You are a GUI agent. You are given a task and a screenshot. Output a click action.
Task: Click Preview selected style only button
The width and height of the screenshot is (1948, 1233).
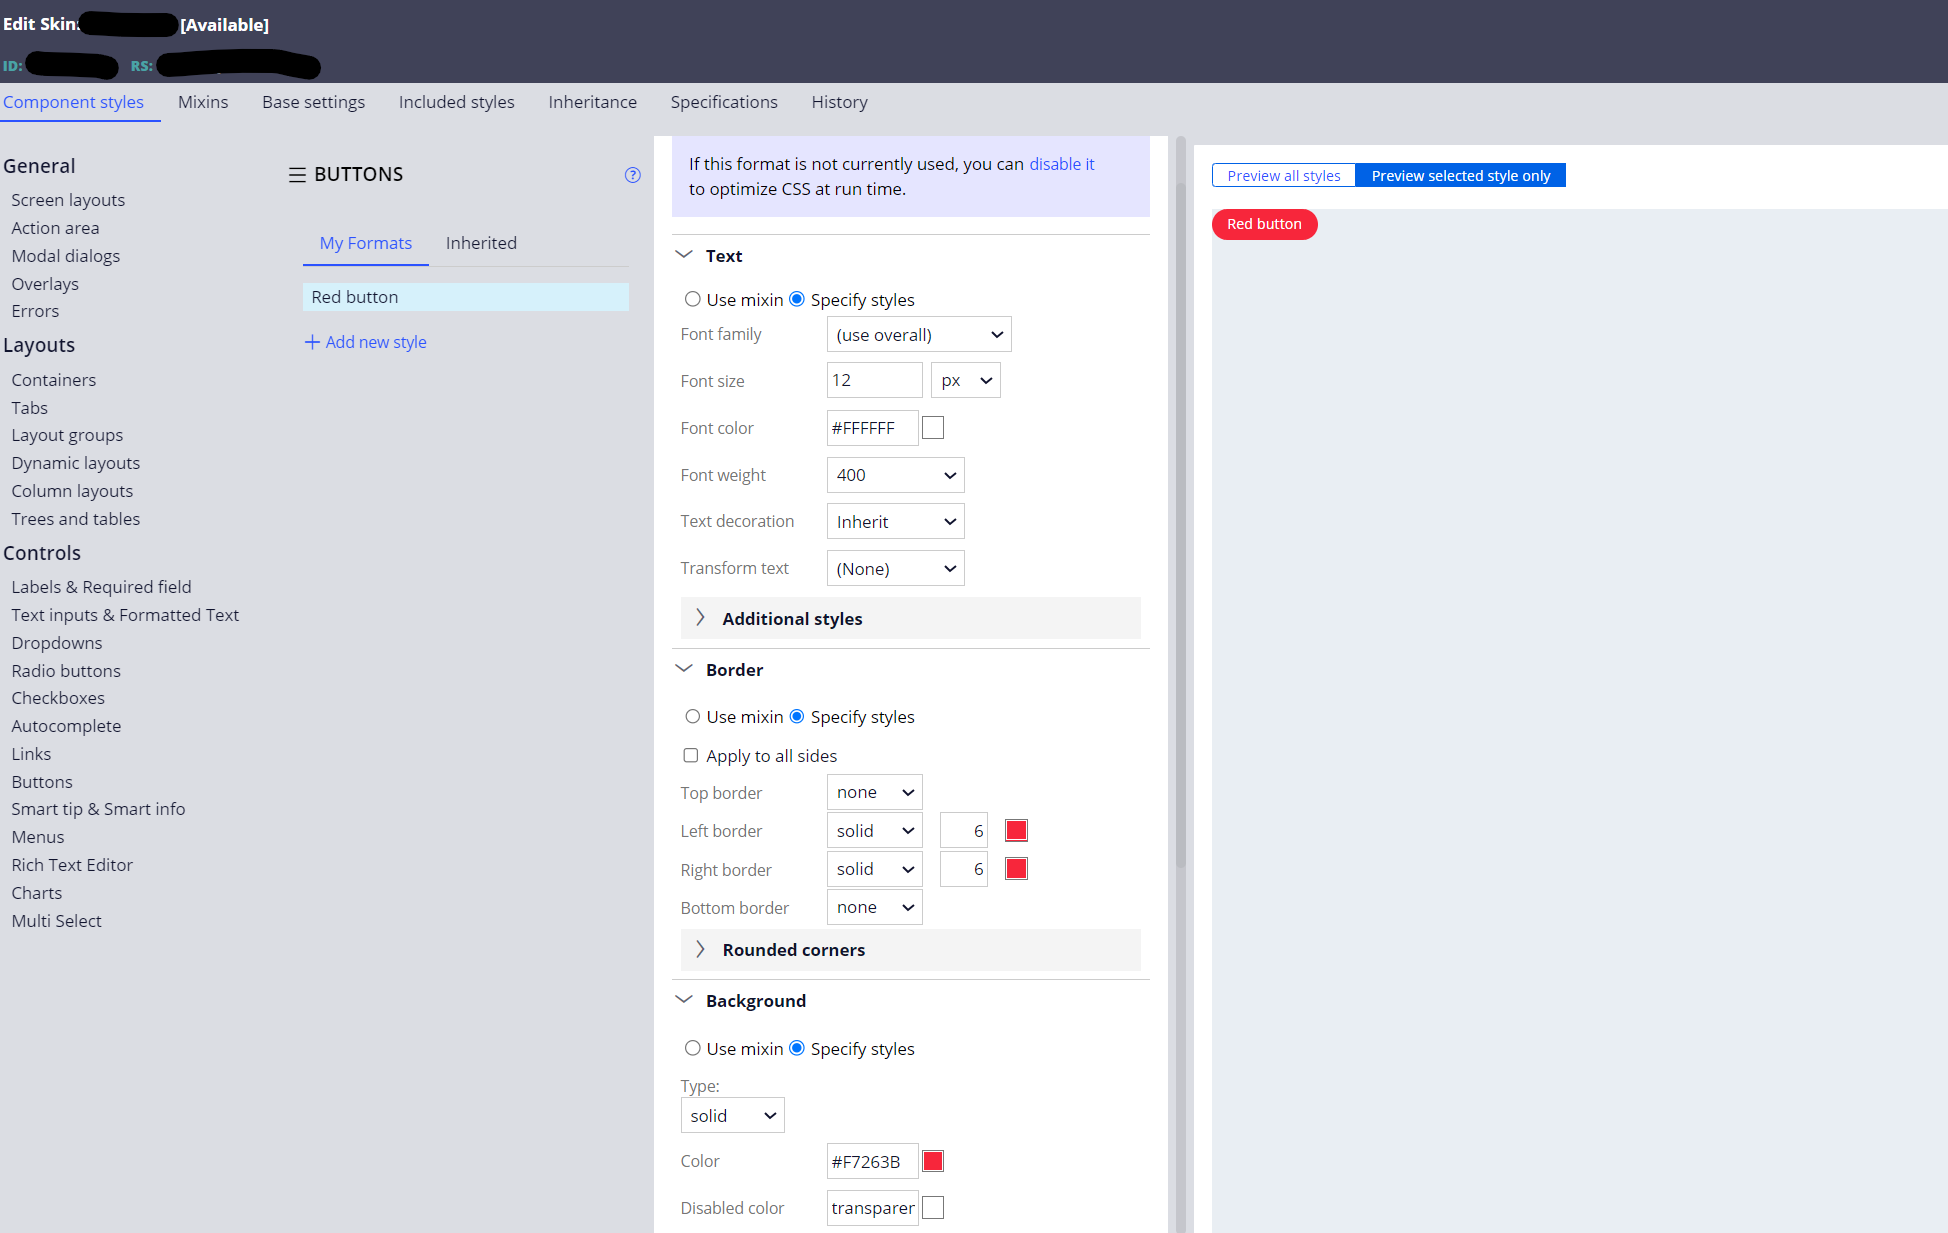coord(1461,175)
